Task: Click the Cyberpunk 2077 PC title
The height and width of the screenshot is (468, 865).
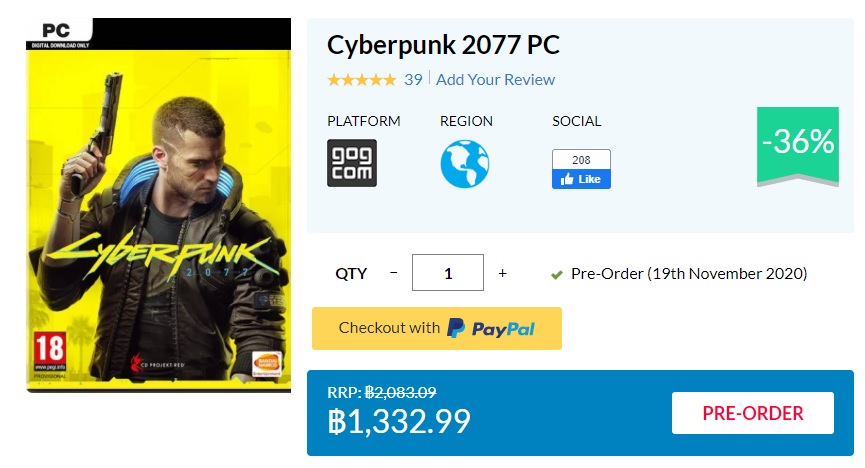Action: [443, 45]
